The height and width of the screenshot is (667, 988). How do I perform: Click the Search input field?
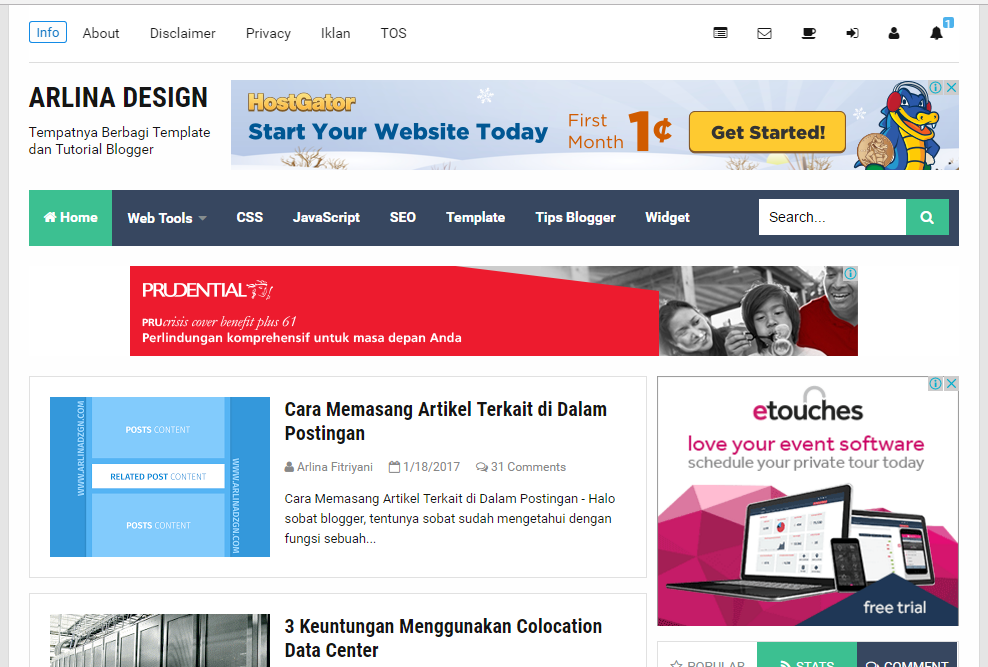click(832, 217)
